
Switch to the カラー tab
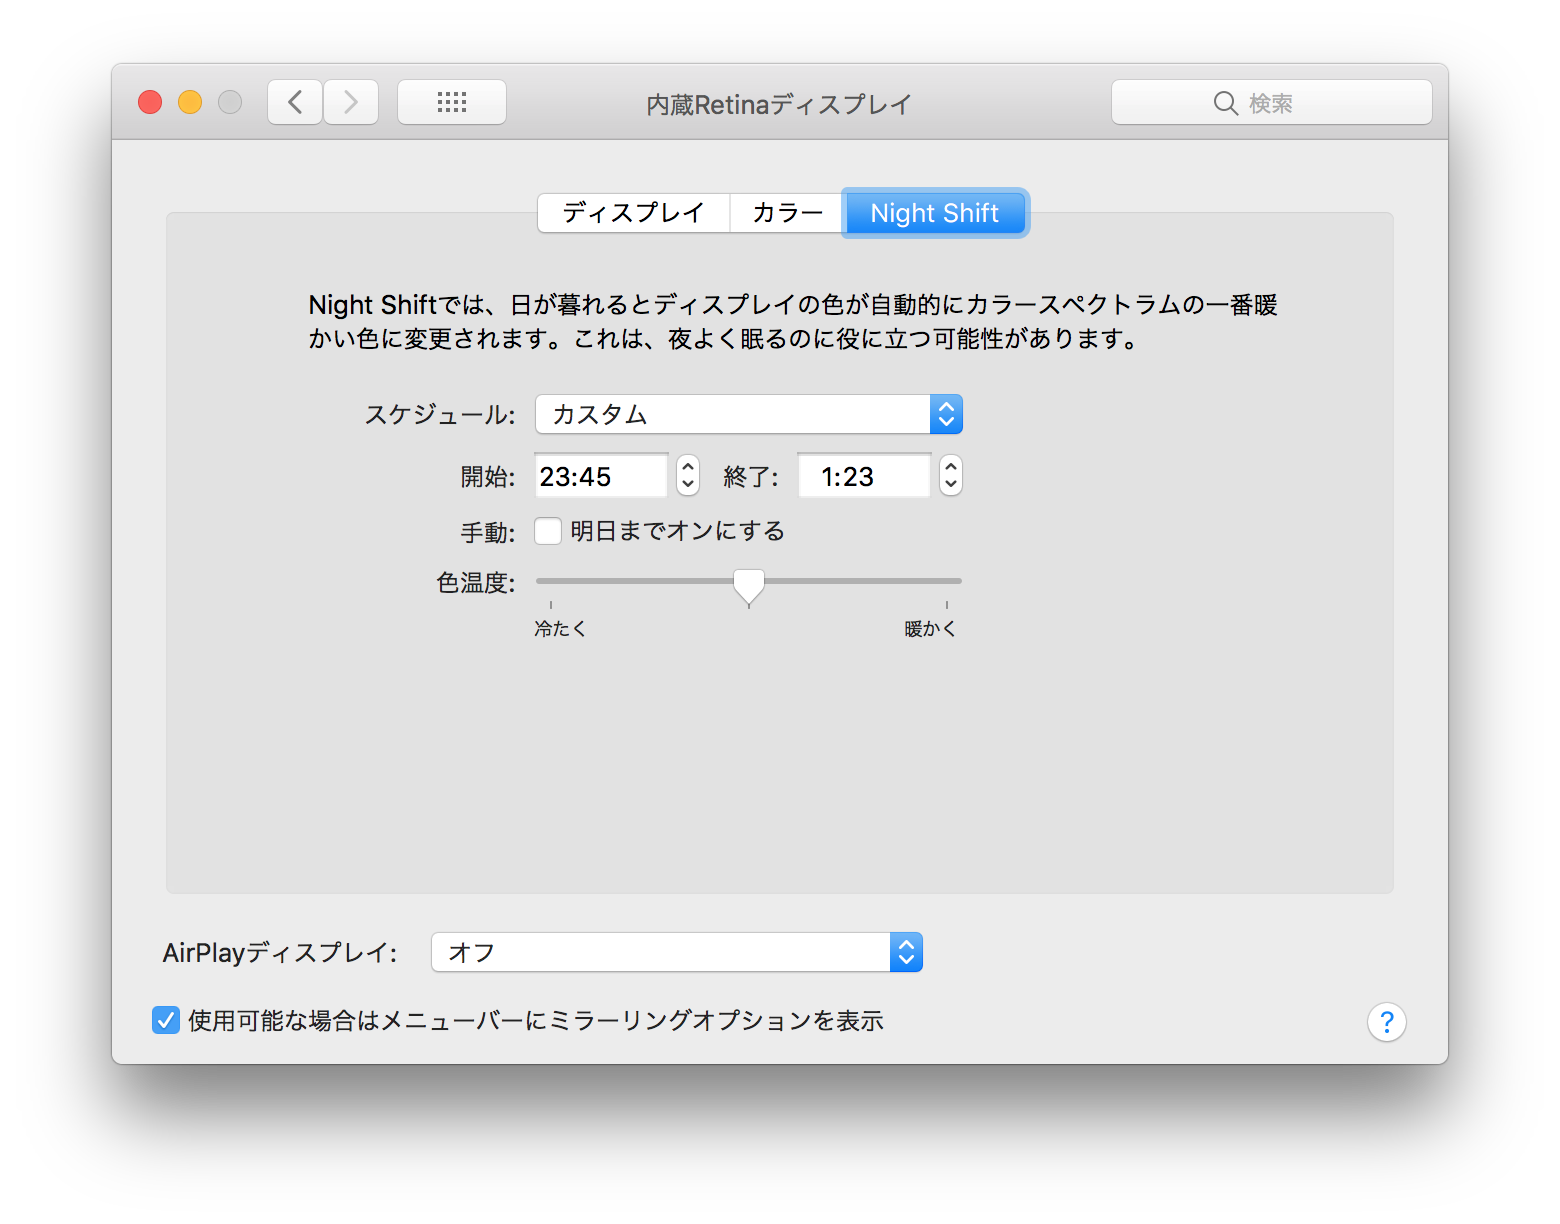pos(786,212)
